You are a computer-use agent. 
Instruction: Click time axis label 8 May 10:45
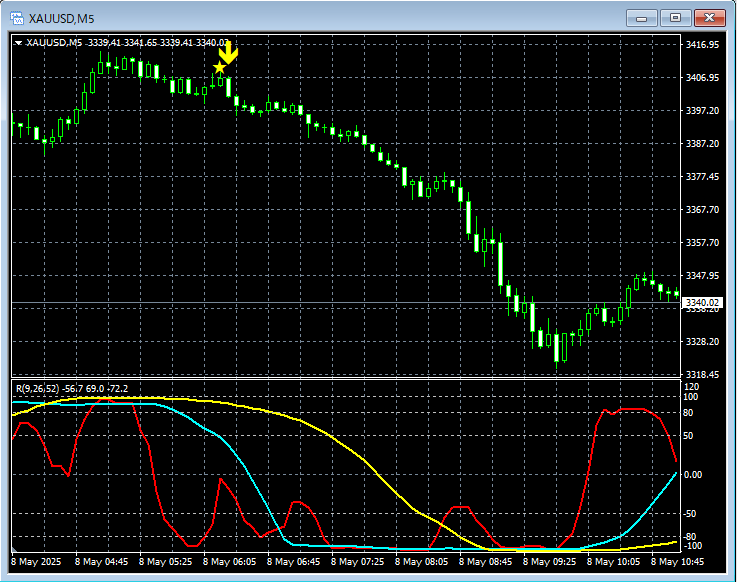coord(677,562)
